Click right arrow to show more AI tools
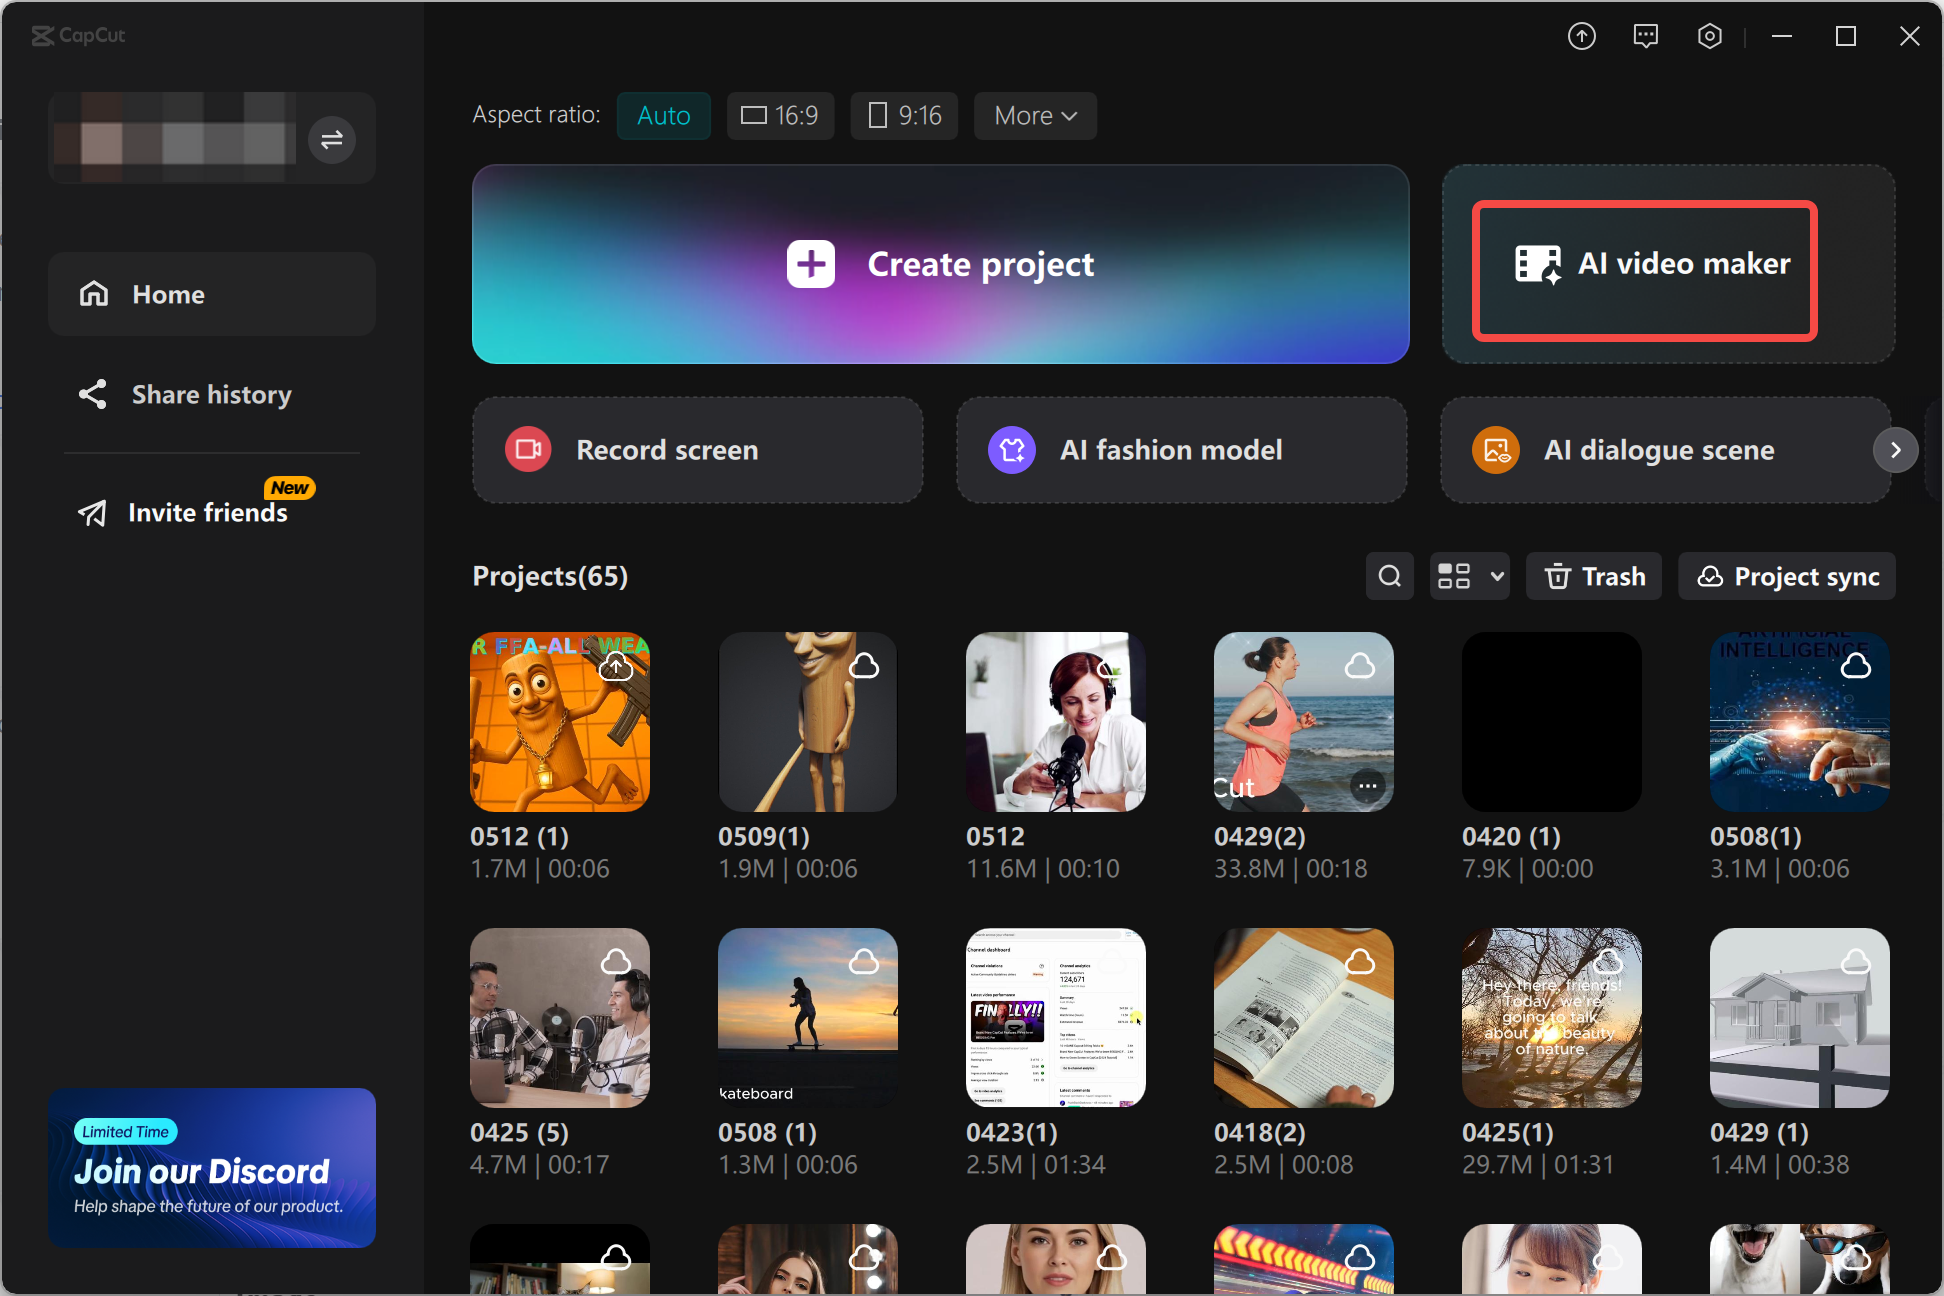The height and width of the screenshot is (1296, 1944). [x=1895, y=450]
